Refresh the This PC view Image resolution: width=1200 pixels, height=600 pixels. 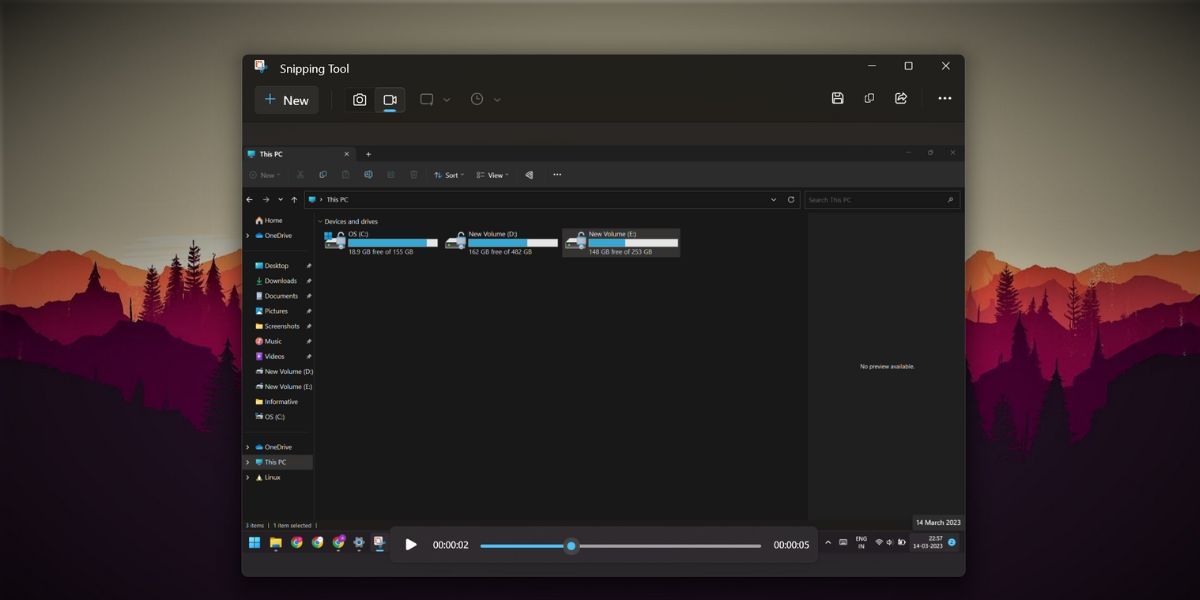point(789,199)
